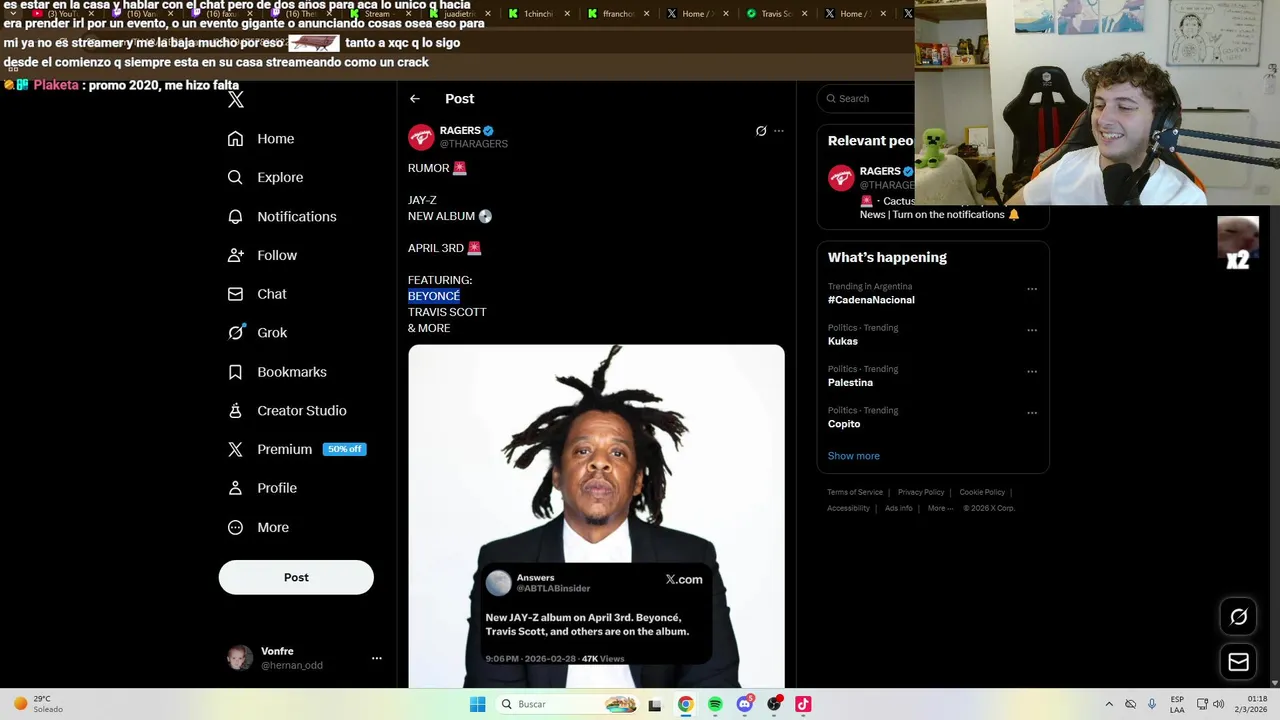The width and height of the screenshot is (1280, 720).
Task: Click the Ads info footer link
Action: 899,508
